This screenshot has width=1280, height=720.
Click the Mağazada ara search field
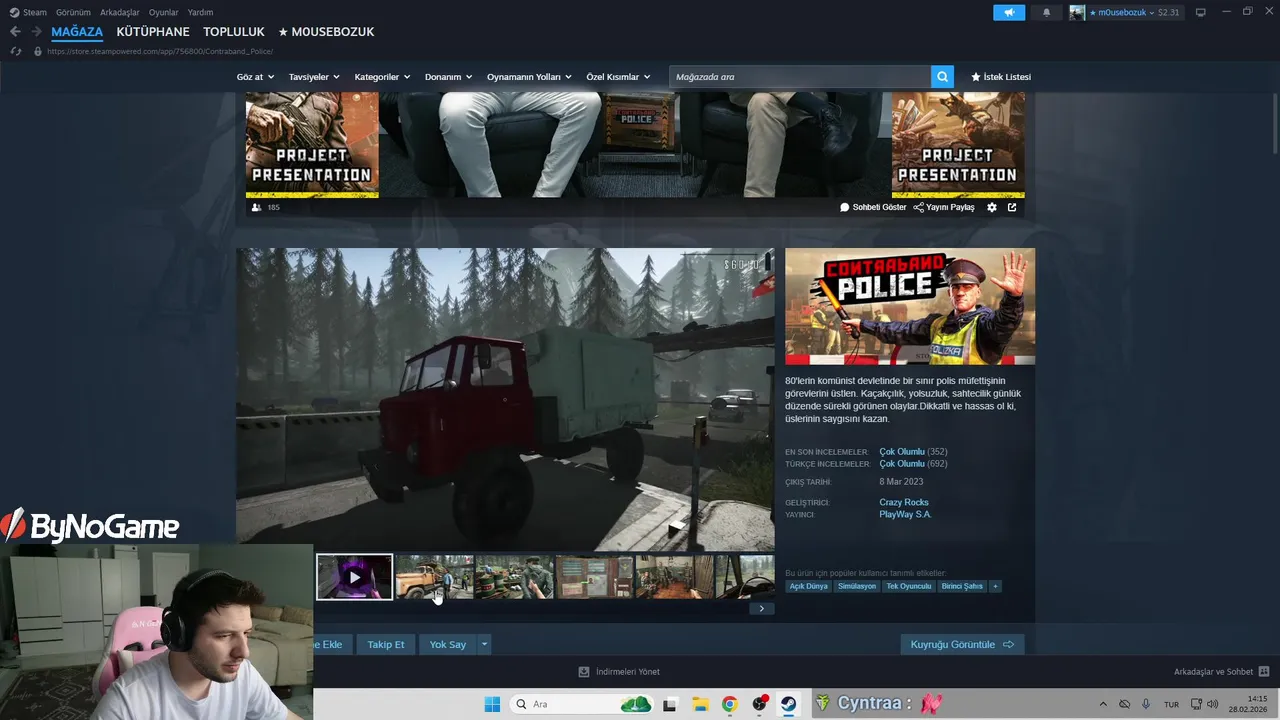pos(800,77)
